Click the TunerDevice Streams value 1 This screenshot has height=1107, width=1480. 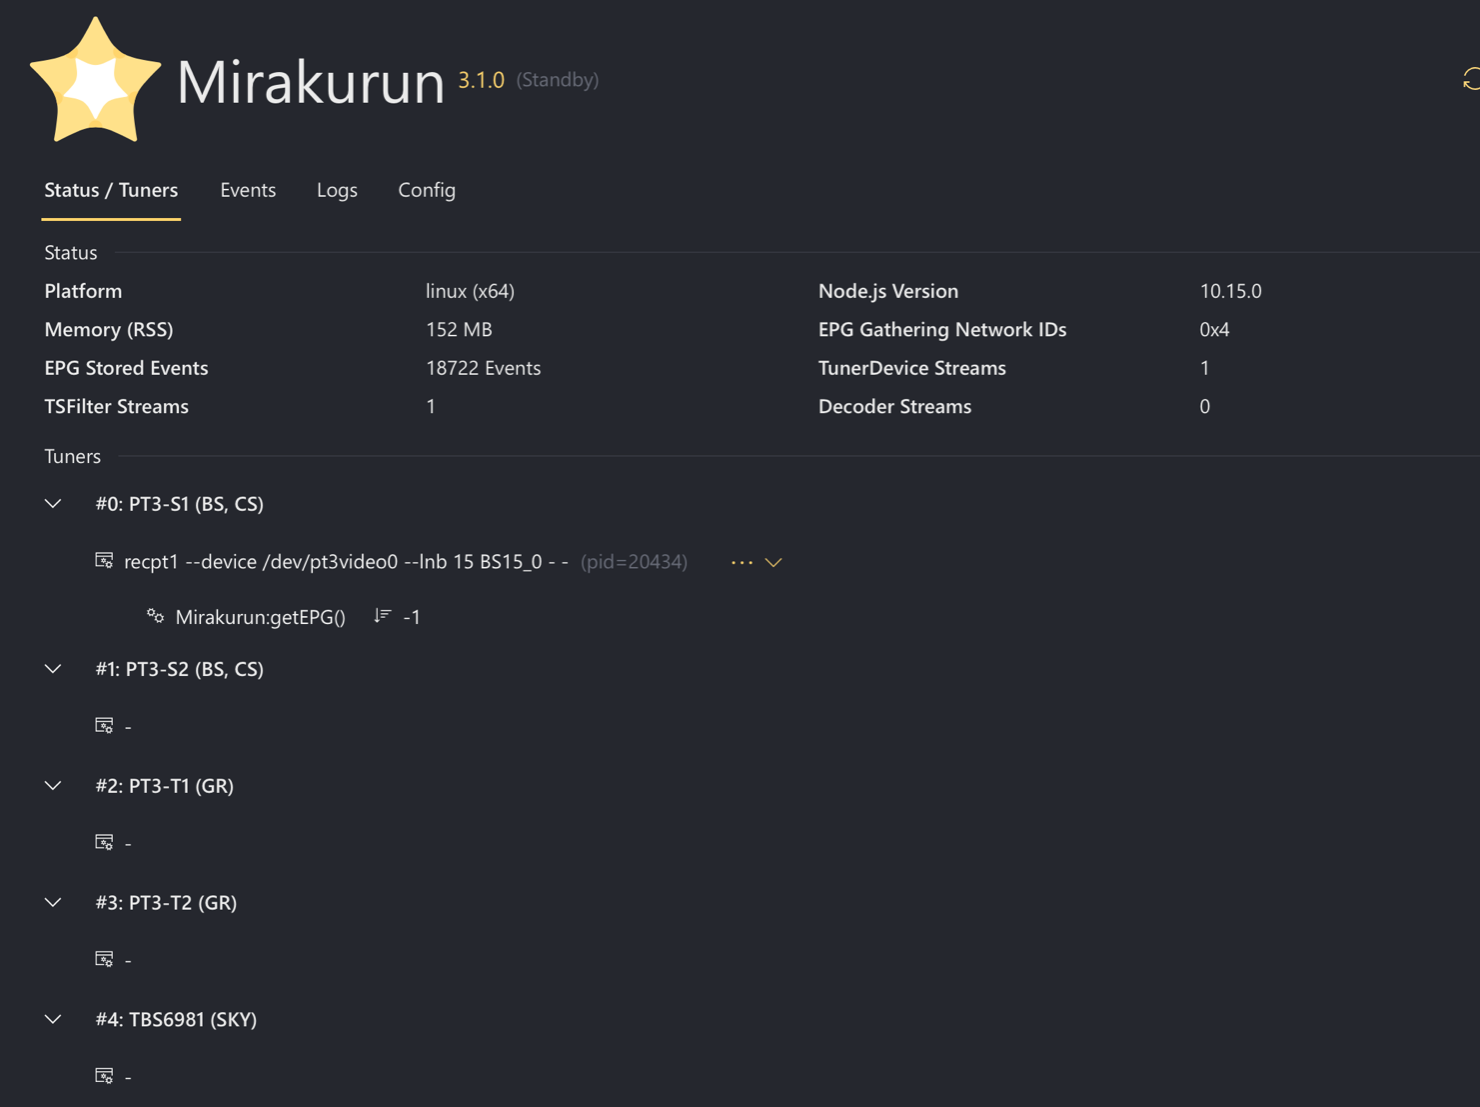coord(1205,368)
